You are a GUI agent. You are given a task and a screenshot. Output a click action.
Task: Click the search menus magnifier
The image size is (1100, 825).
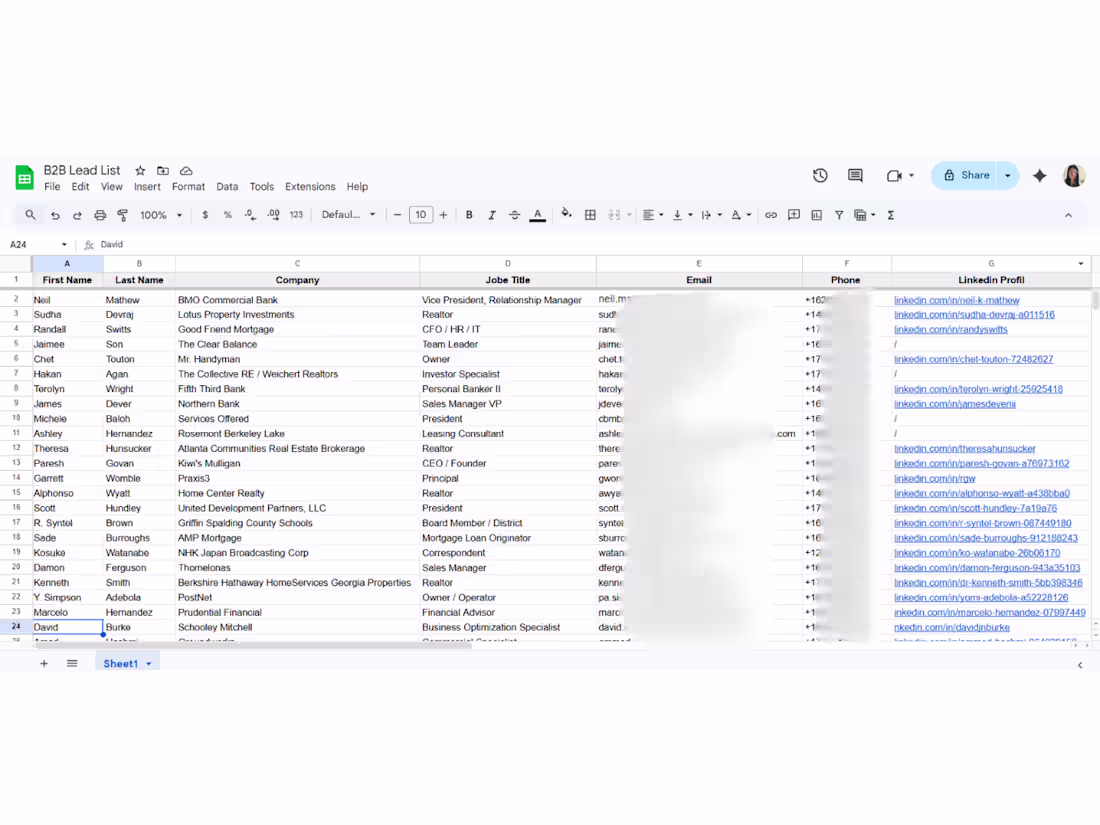(x=30, y=215)
